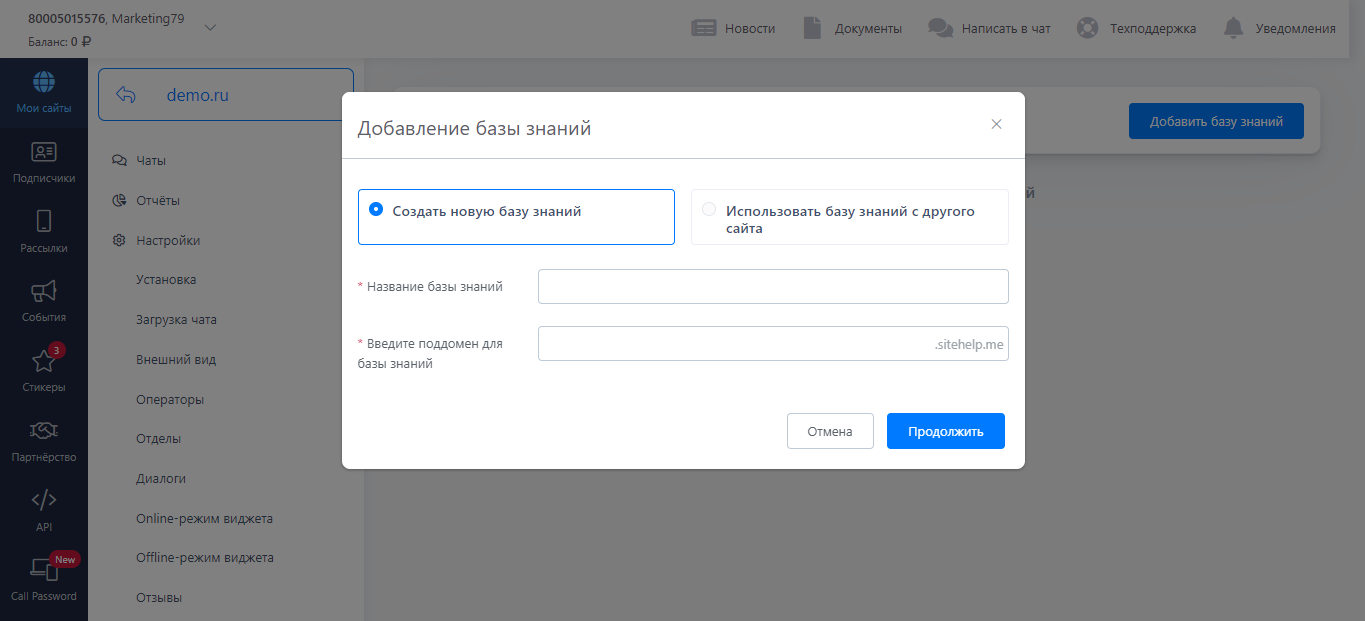Open the Чаты menu item
This screenshot has height=621, width=1365.
coord(151,160)
